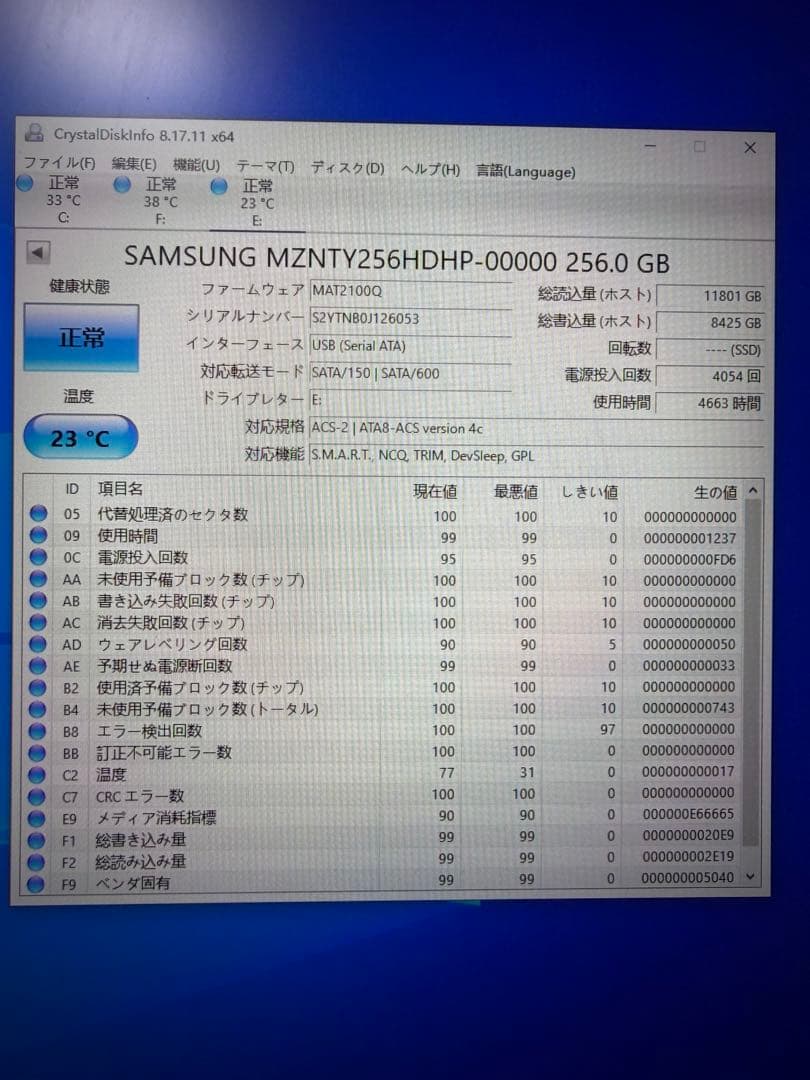Click the interface field USB (Serial ATA)

tap(411, 345)
